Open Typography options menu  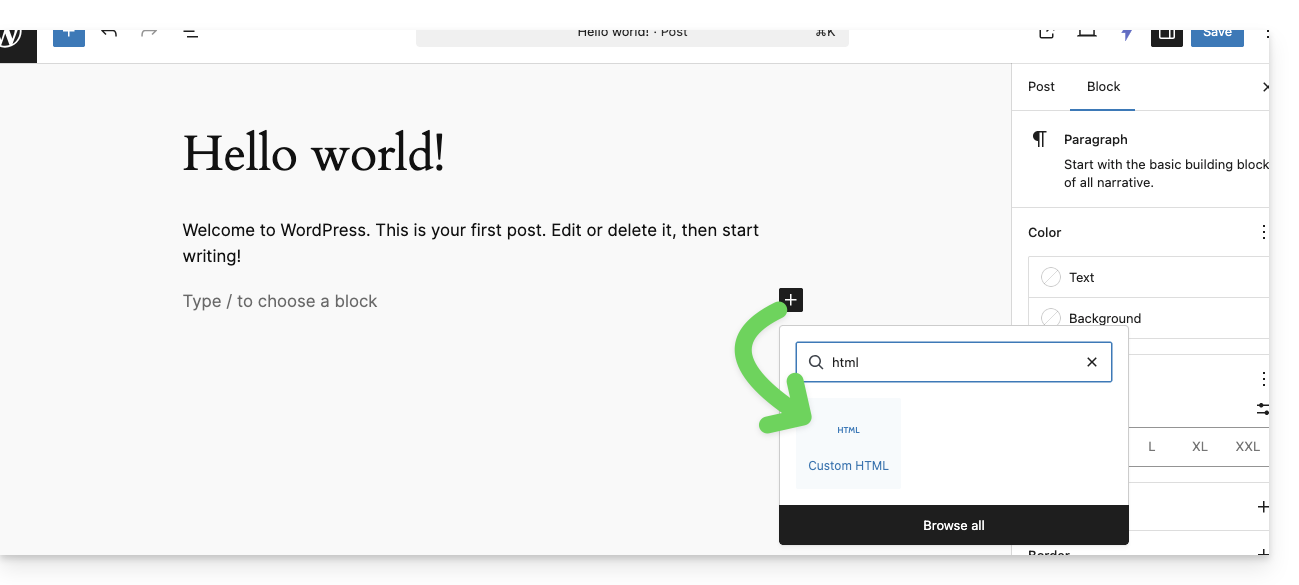tap(1263, 379)
